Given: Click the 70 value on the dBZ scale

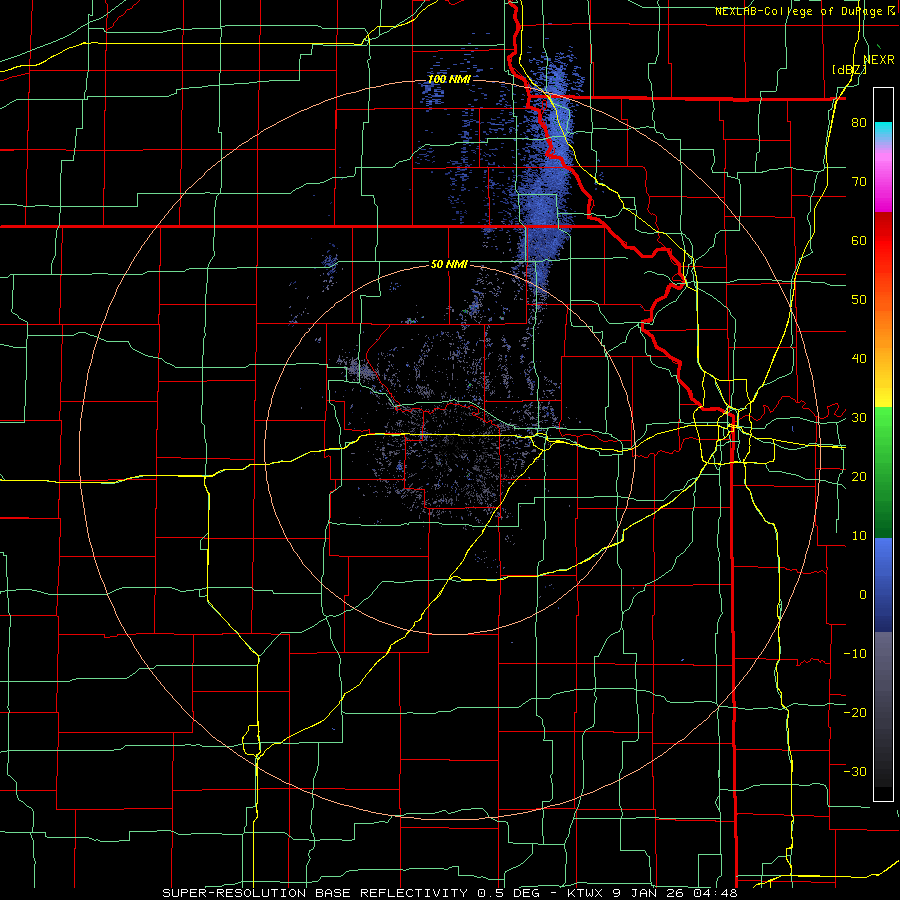Looking at the screenshot, I should 859,182.
